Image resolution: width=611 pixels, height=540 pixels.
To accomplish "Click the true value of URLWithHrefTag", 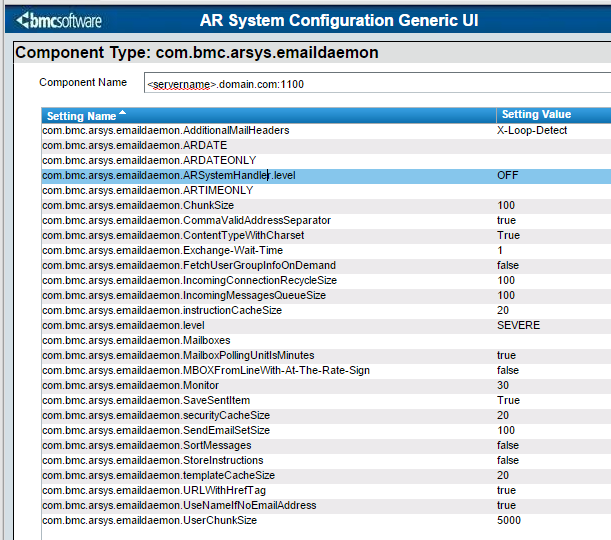I will coord(506,490).
